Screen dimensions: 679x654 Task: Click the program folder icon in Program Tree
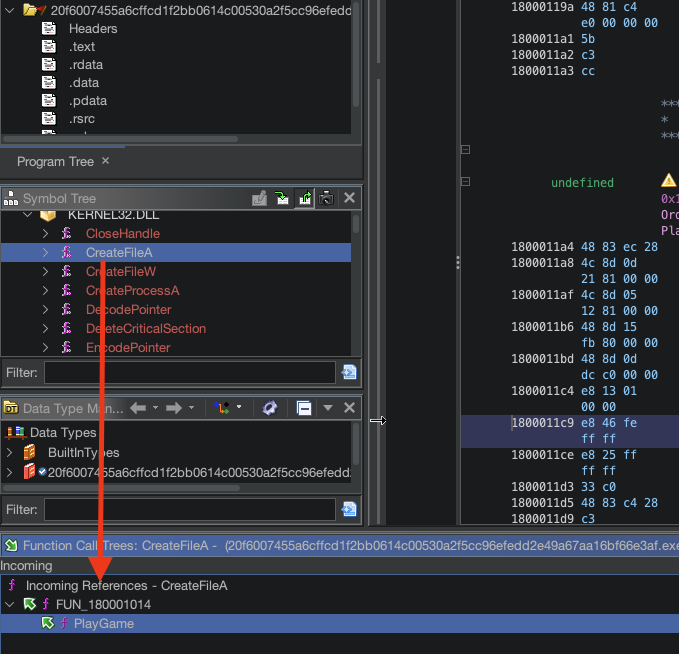coord(33,9)
